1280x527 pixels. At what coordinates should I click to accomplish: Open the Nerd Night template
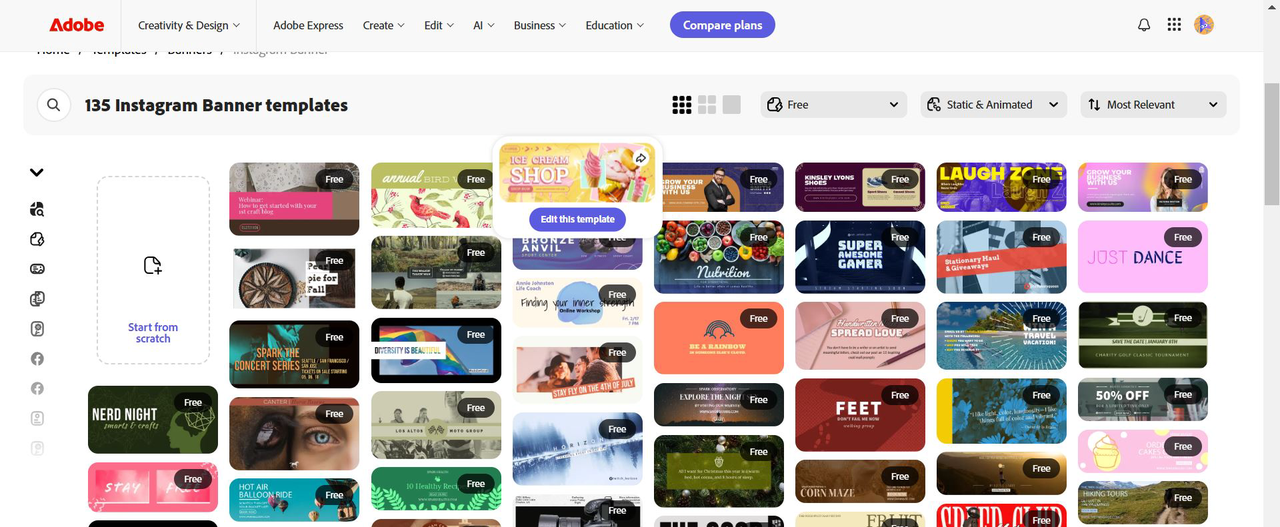coord(153,420)
